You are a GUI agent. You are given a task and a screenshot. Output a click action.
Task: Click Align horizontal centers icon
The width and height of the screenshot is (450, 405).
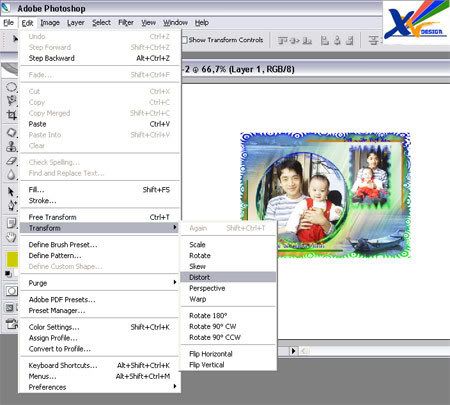[x=337, y=40]
